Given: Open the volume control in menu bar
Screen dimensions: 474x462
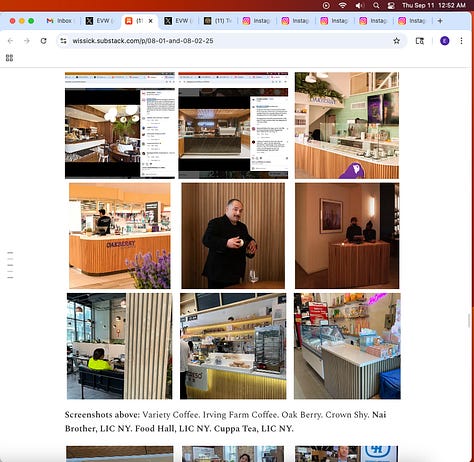Looking at the screenshot, I should (x=359, y=5).
